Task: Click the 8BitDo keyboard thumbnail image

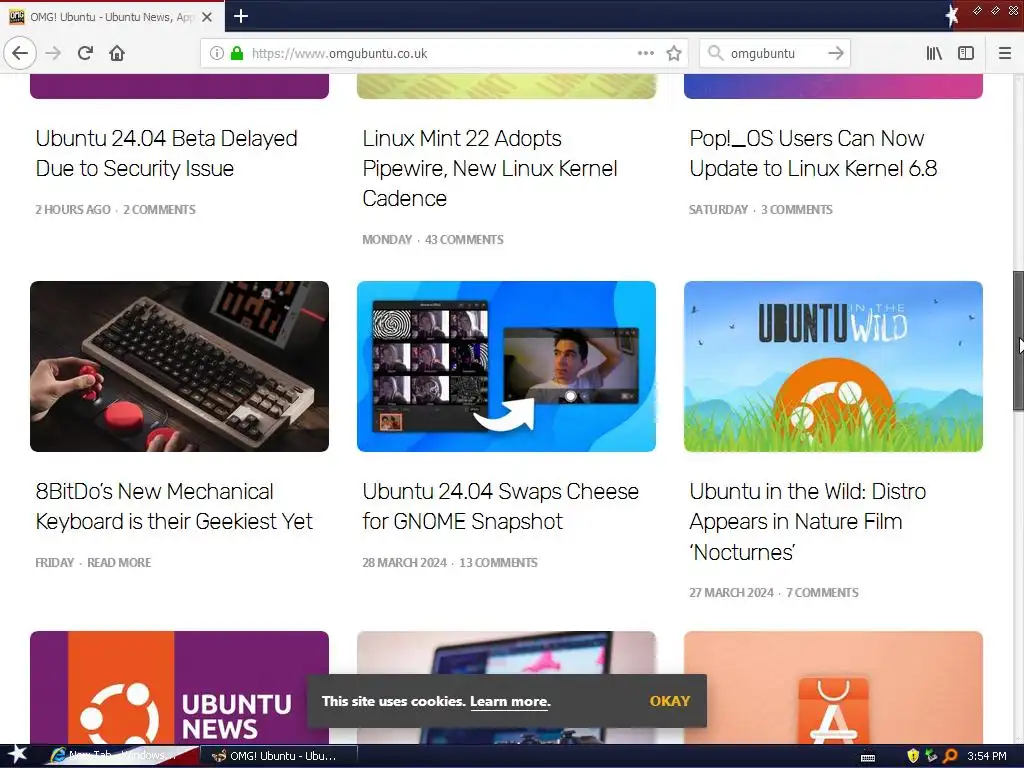Action: click(180, 366)
